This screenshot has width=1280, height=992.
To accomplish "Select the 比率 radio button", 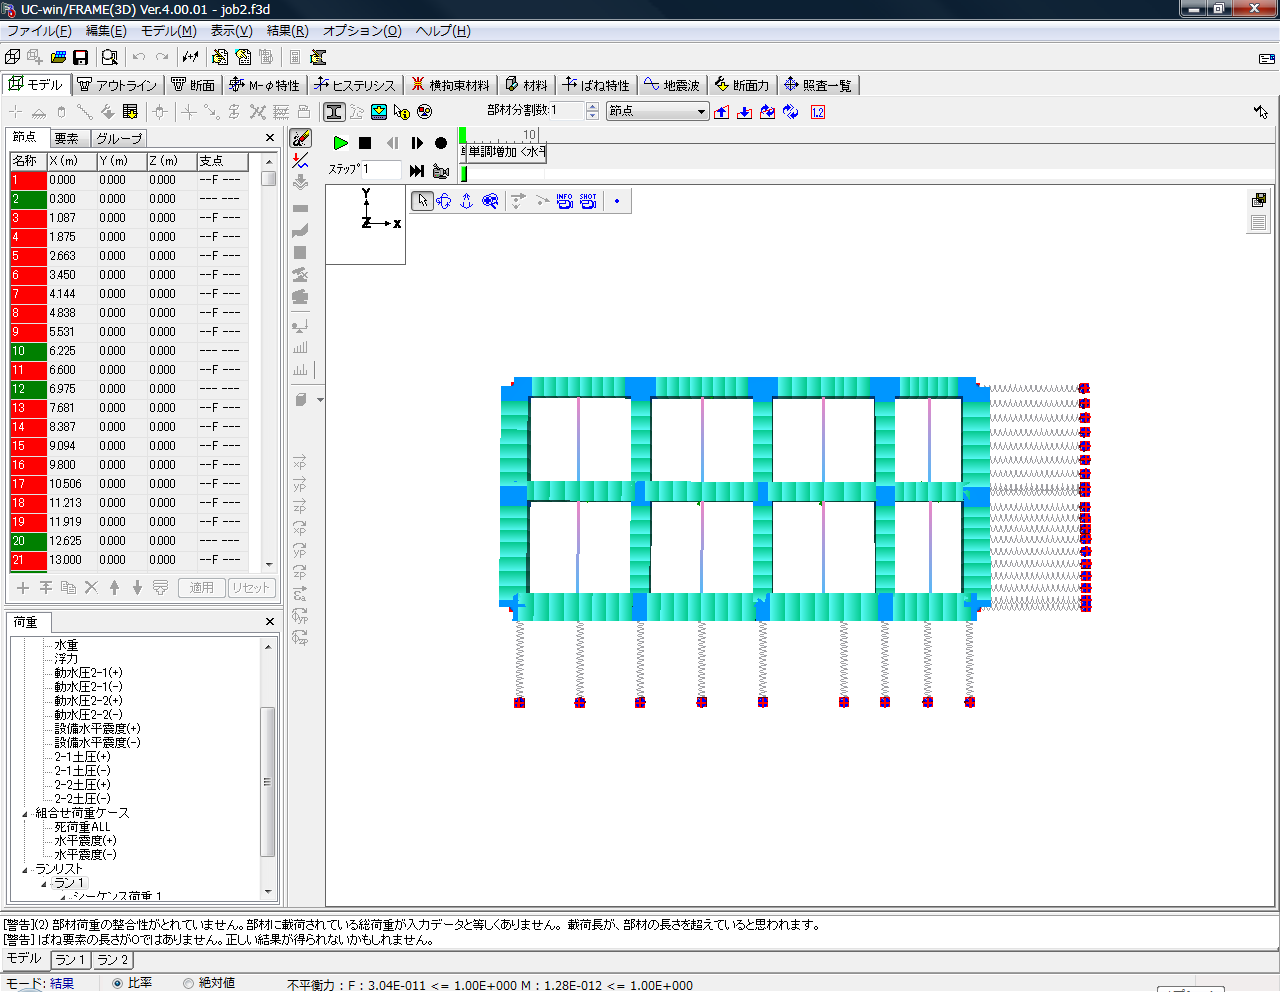I will 117,983.
